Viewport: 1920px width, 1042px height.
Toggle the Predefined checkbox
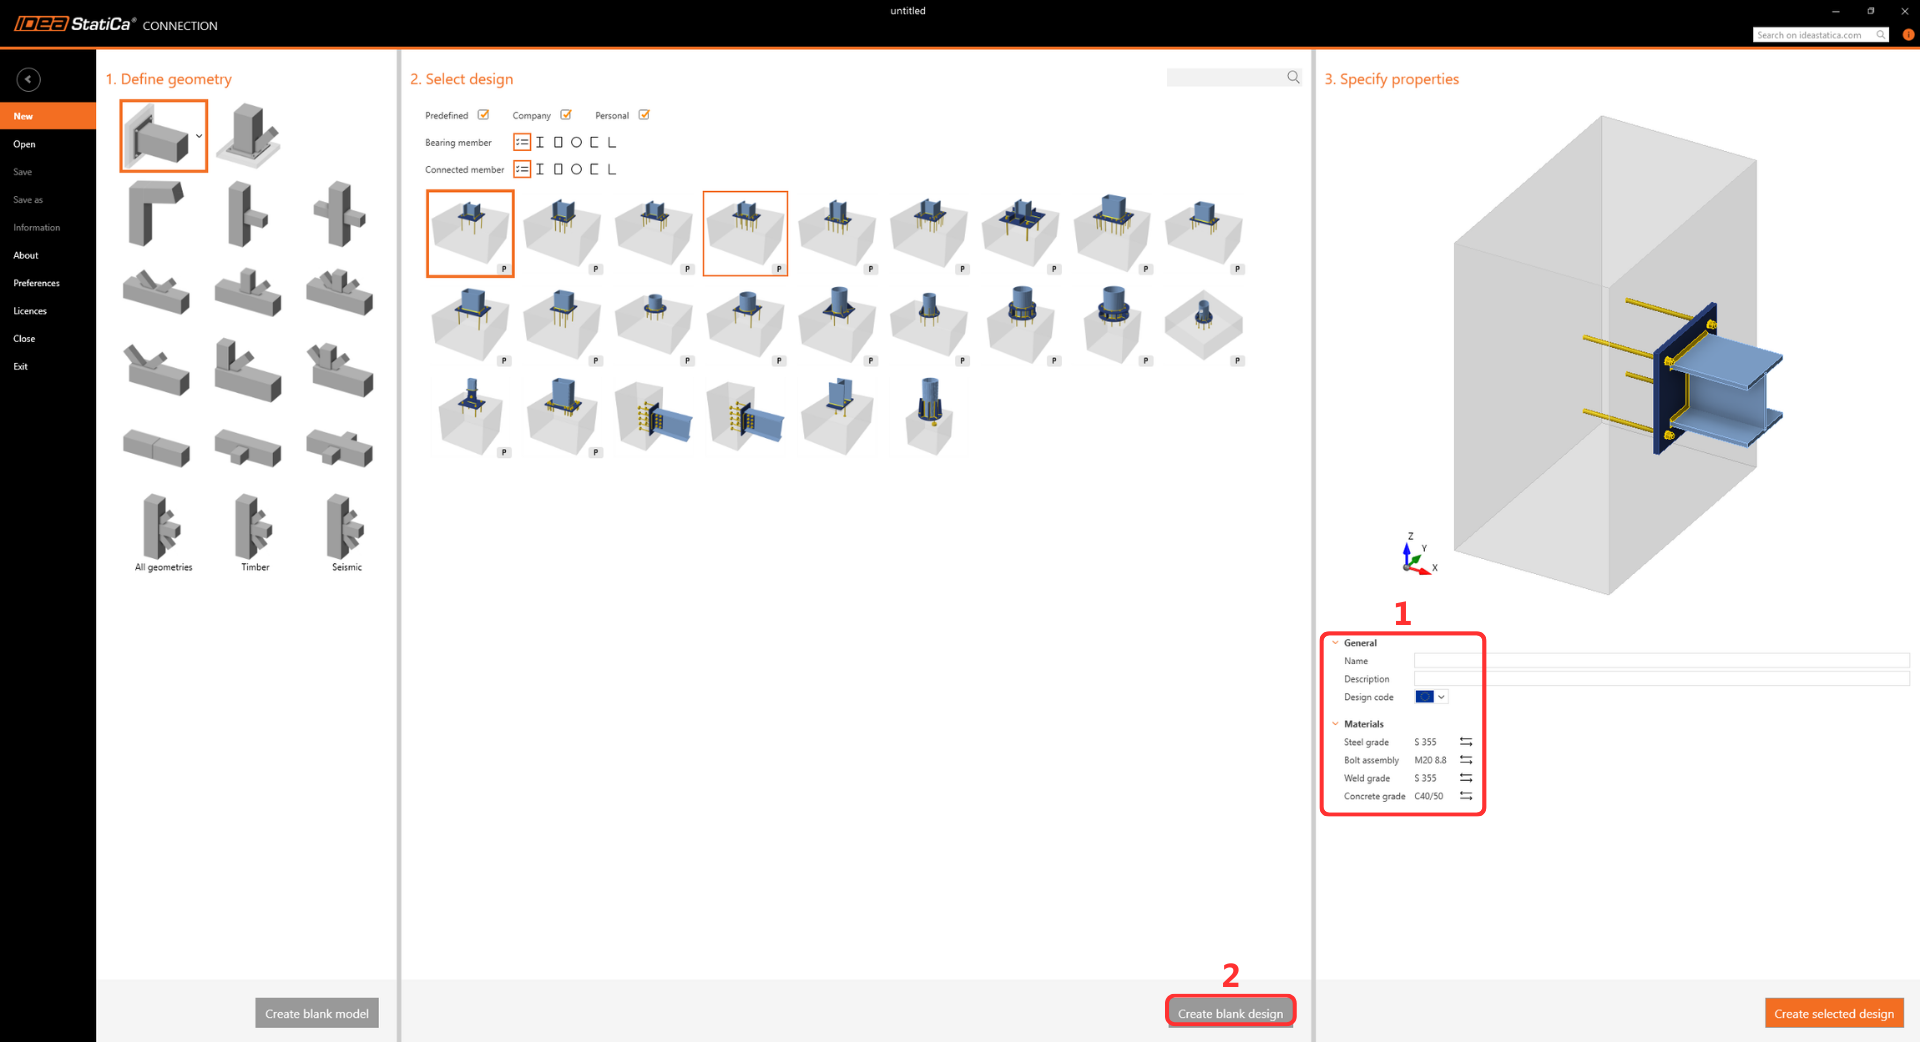pos(483,115)
